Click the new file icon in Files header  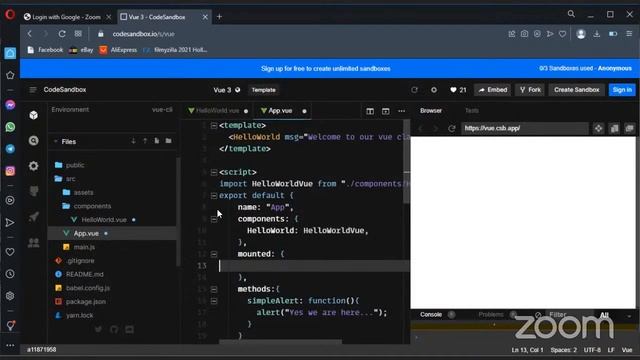(x=157, y=141)
